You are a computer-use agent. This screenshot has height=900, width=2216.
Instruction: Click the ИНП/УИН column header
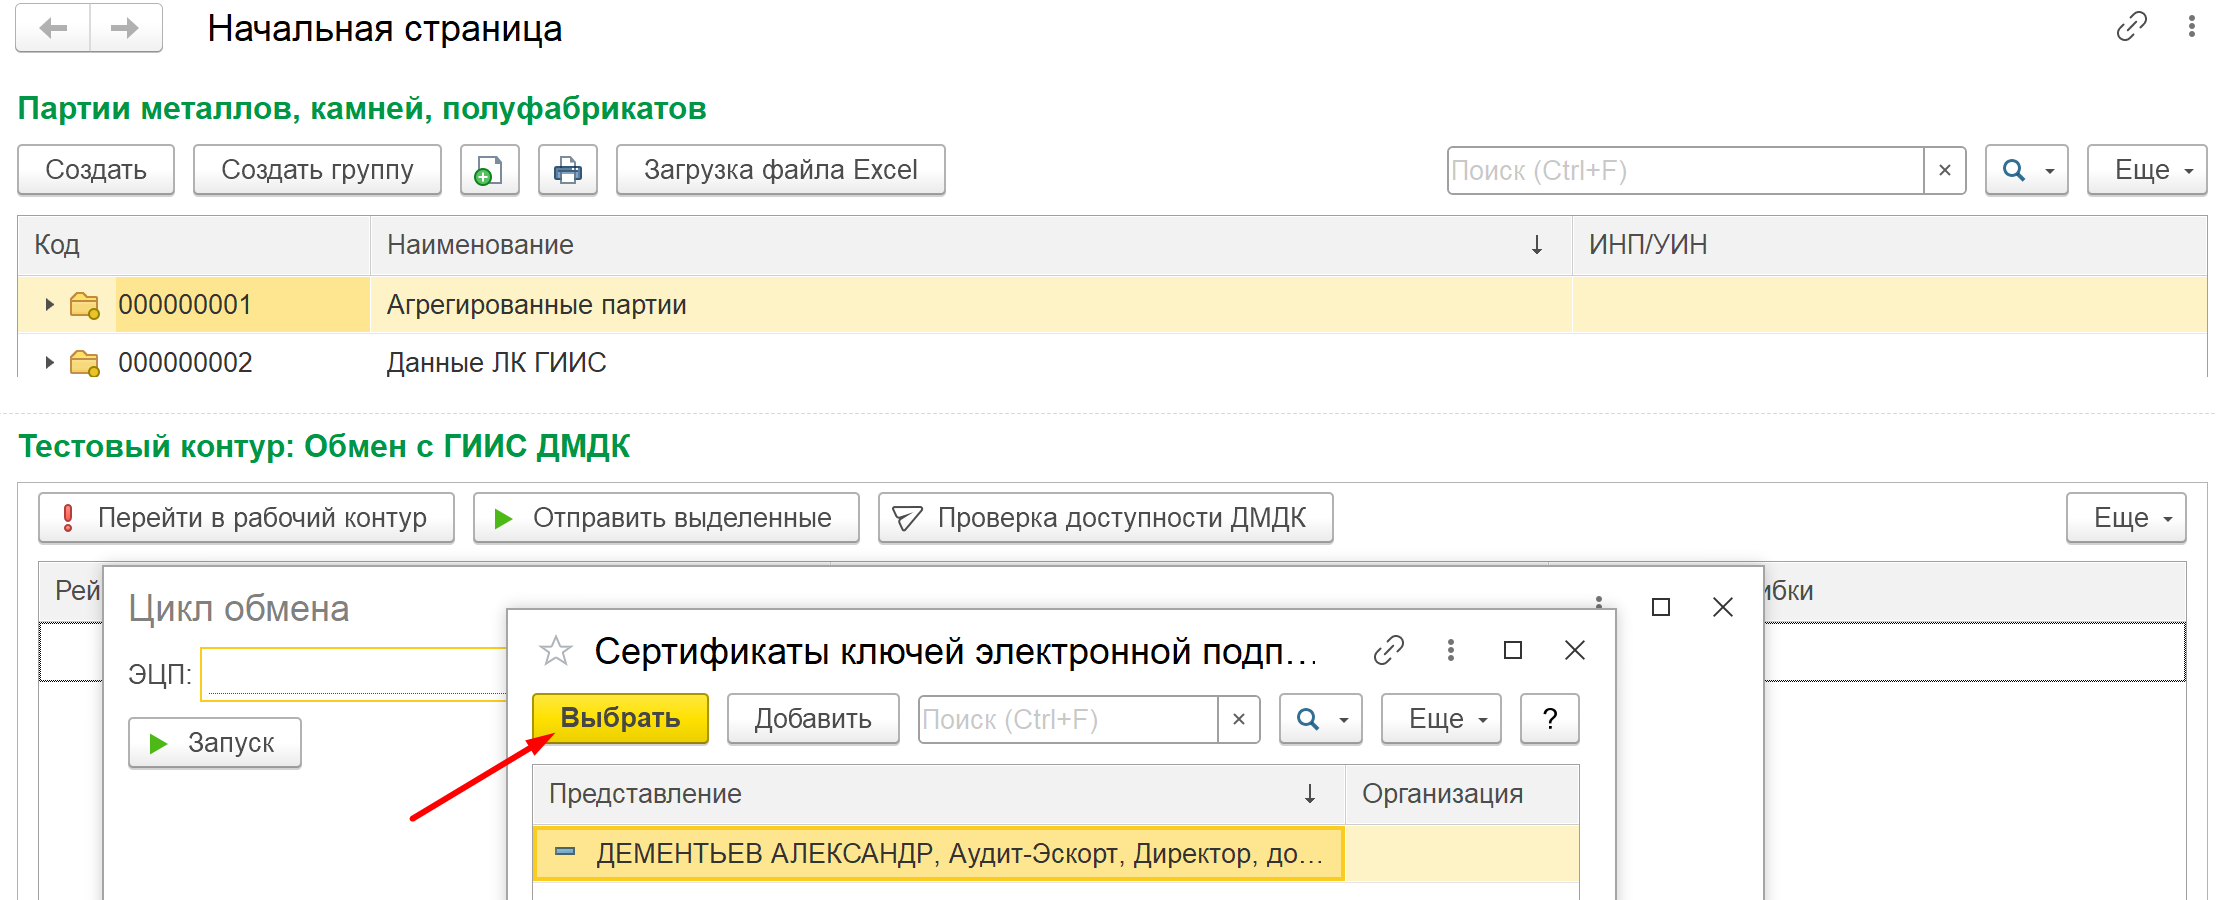click(1889, 245)
